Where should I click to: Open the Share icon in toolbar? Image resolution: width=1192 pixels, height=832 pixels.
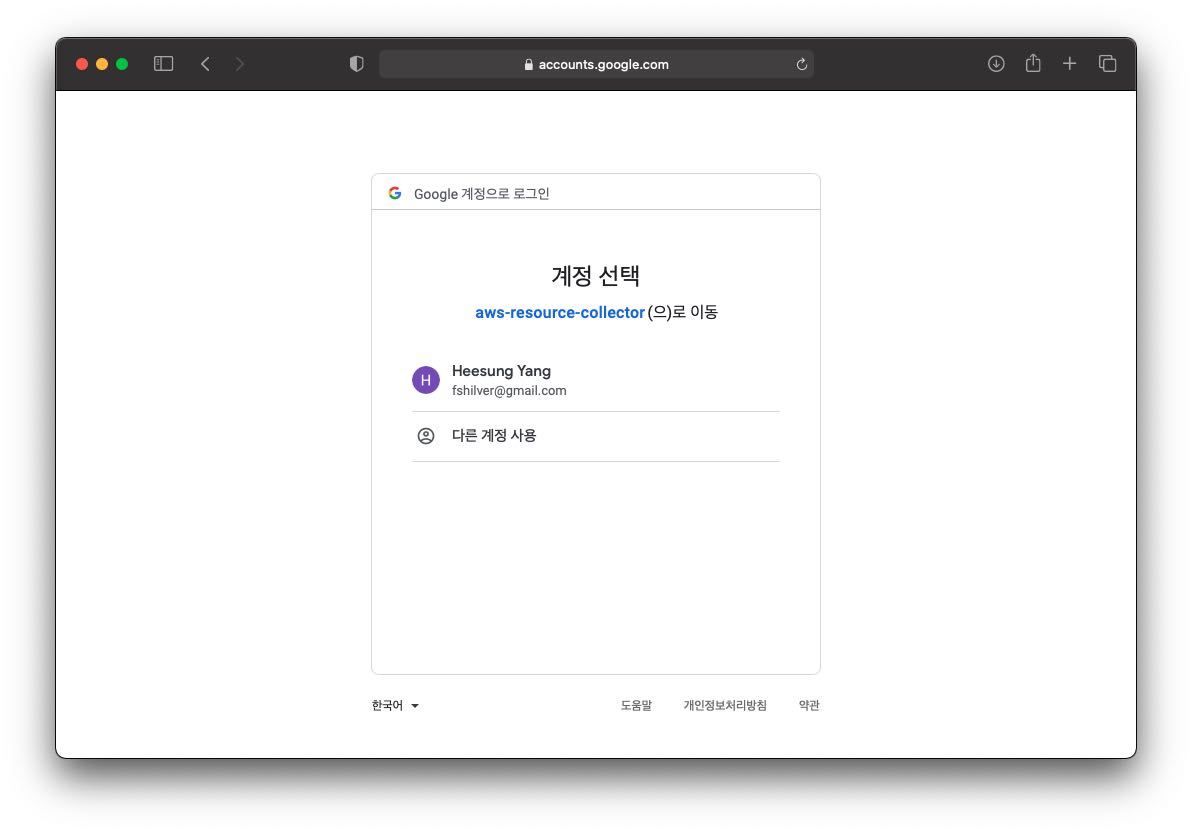(1032, 63)
